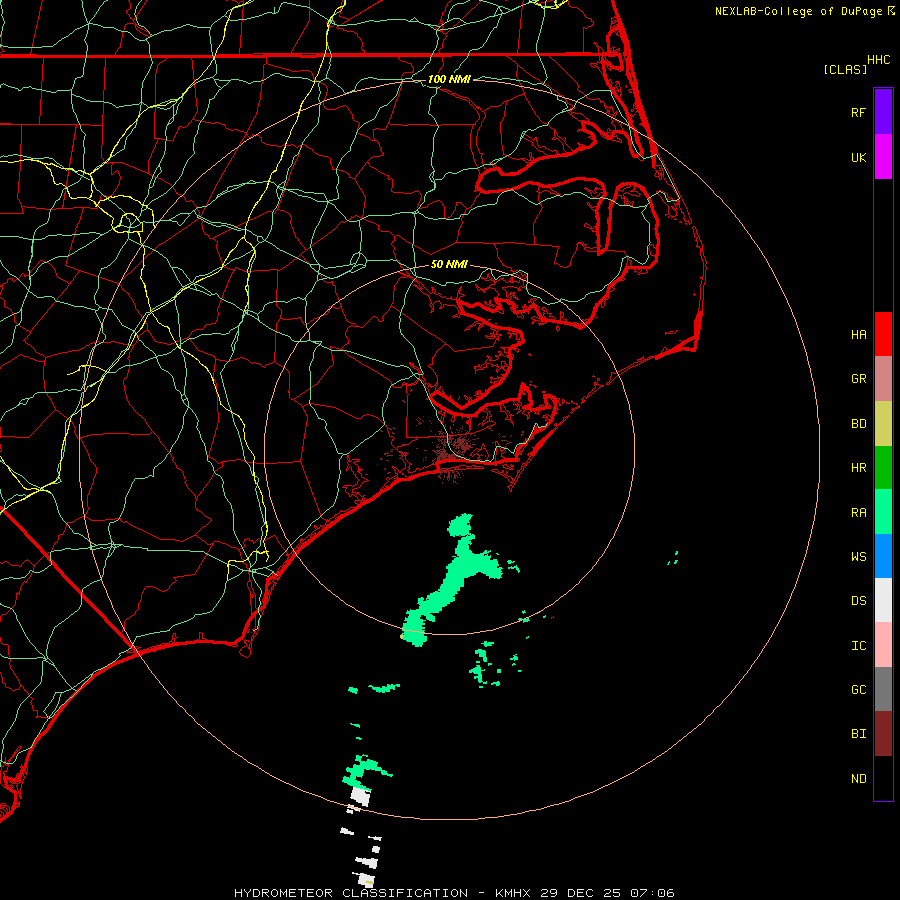The image size is (900, 900).
Task: Click the 'BI' legend label
Action: (859, 734)
